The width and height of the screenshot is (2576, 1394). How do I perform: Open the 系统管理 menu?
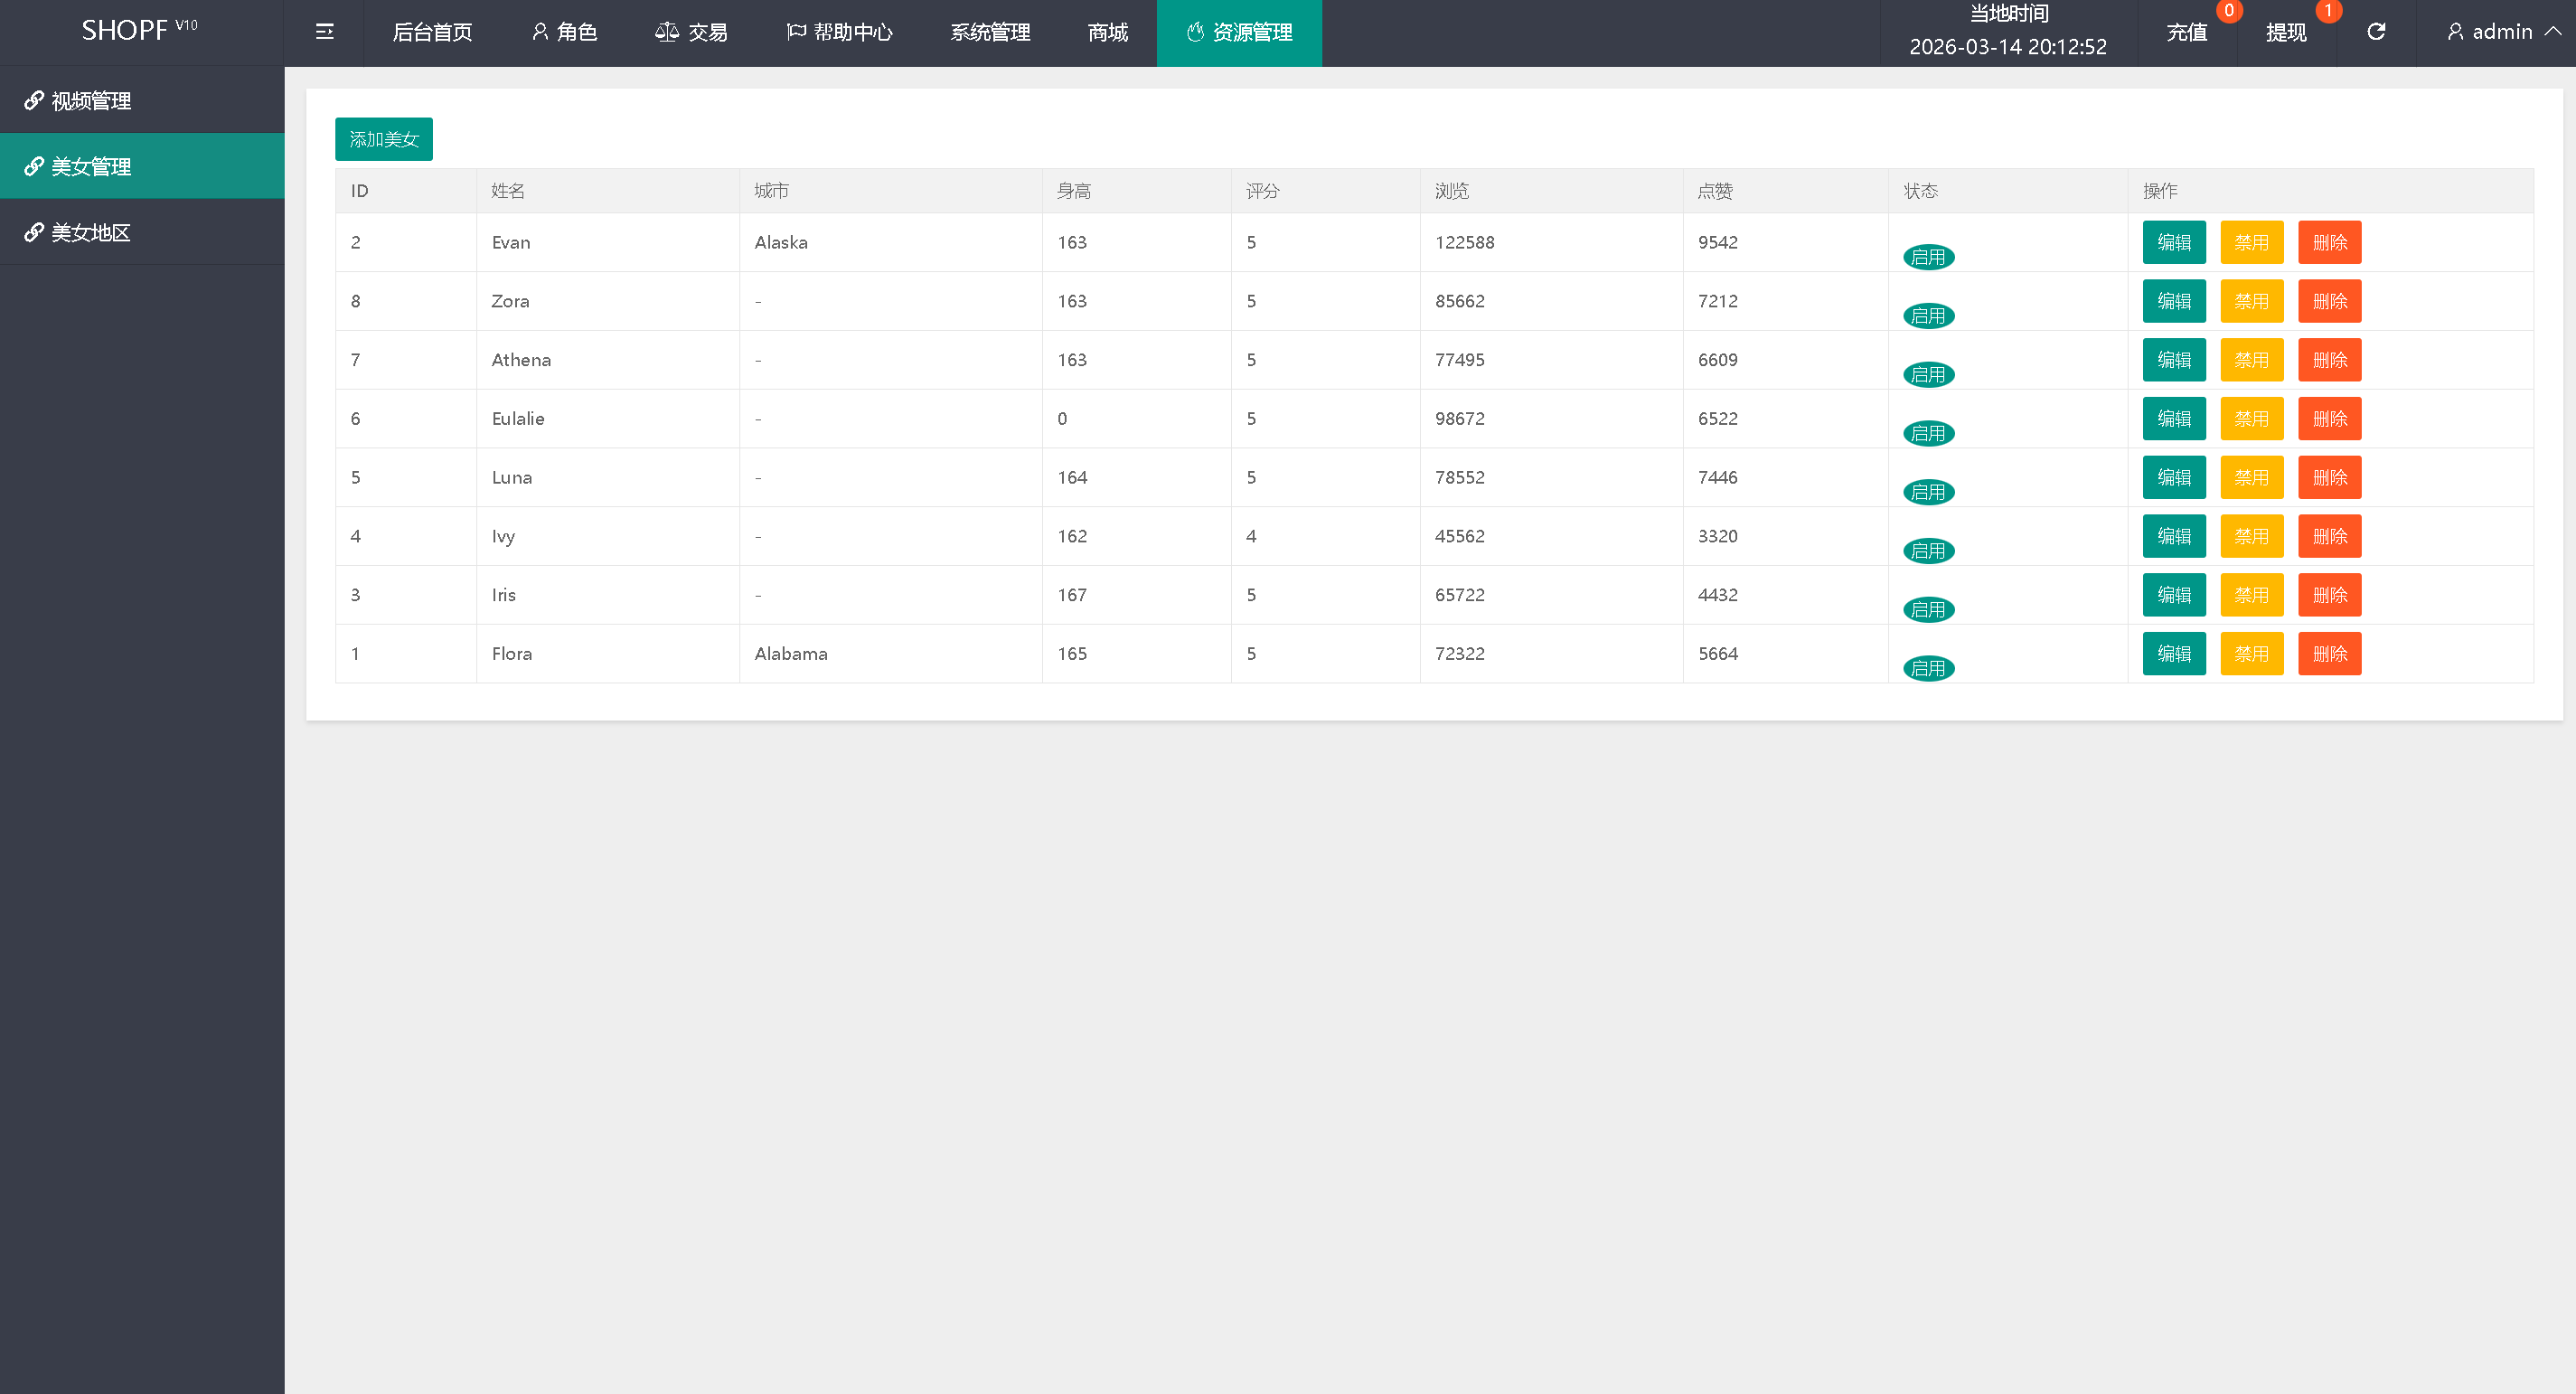point(990,33)
